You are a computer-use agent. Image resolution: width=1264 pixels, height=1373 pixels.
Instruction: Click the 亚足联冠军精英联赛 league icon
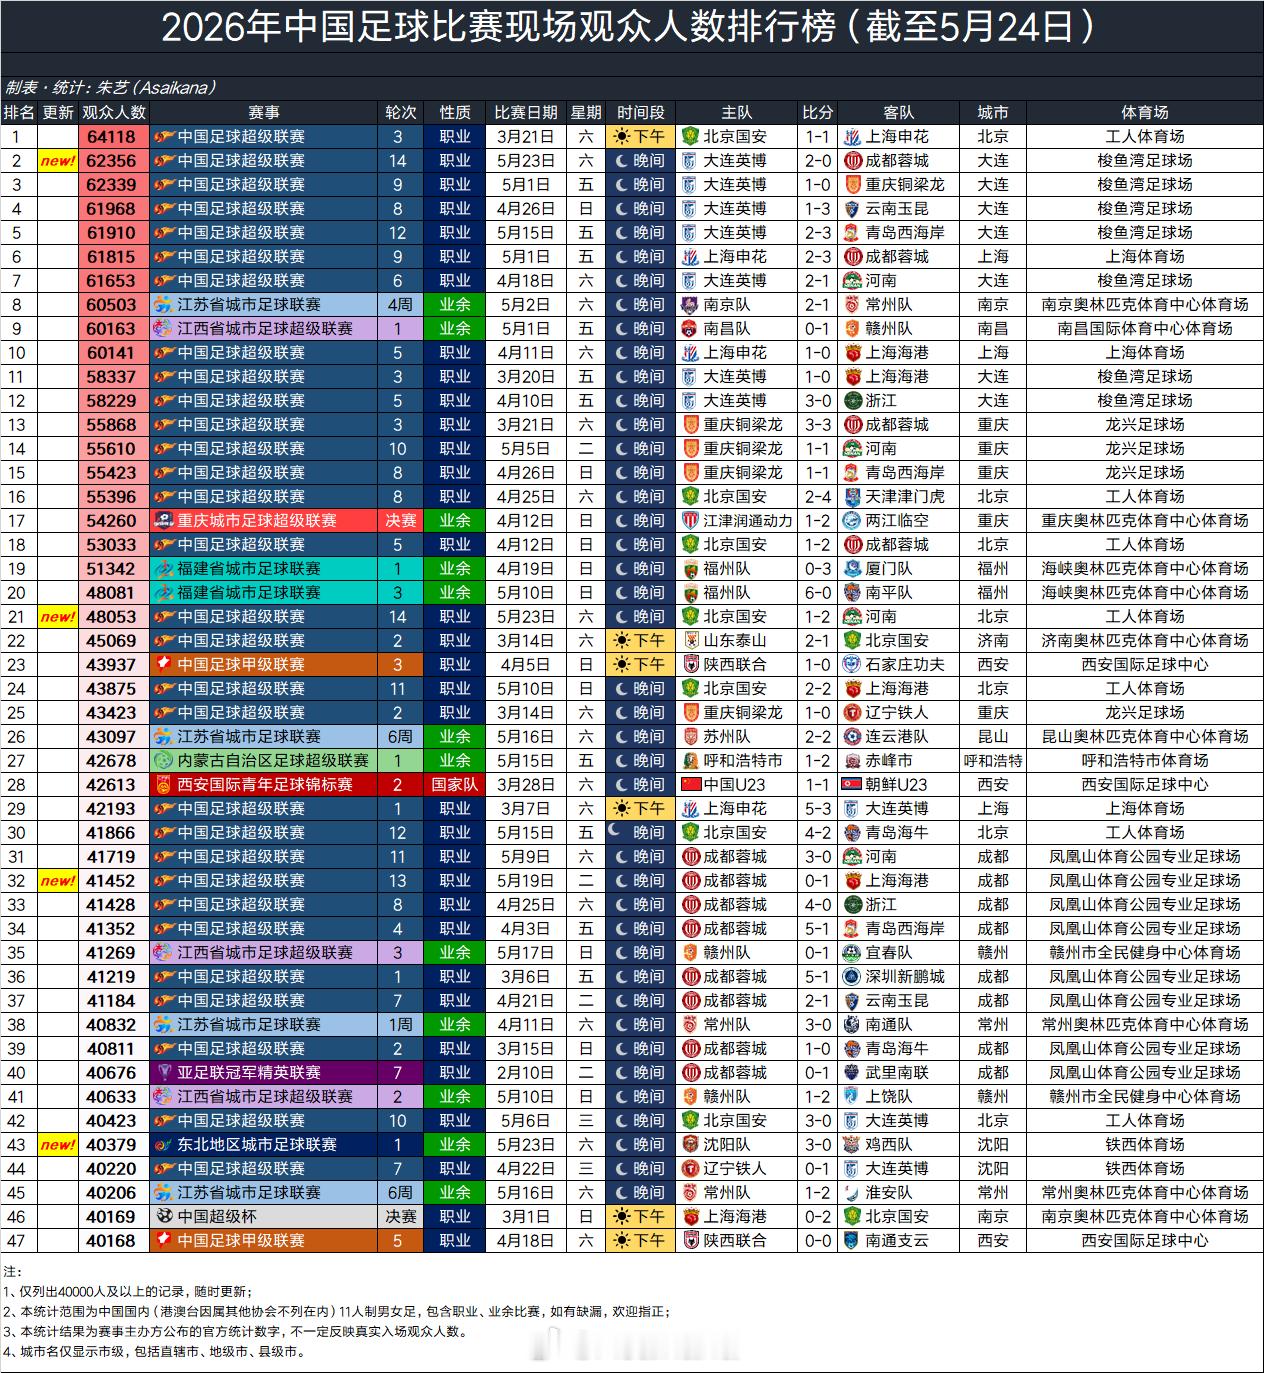[x=164, y=1073]
